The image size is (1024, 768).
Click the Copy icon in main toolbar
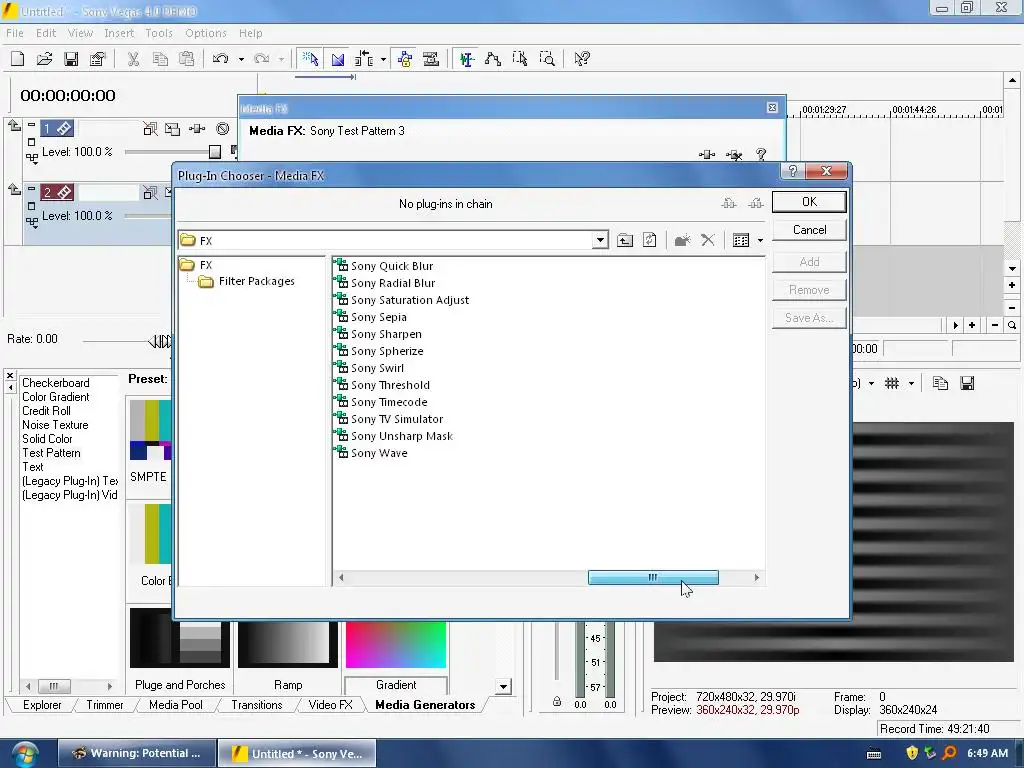[x=160, y=59]
